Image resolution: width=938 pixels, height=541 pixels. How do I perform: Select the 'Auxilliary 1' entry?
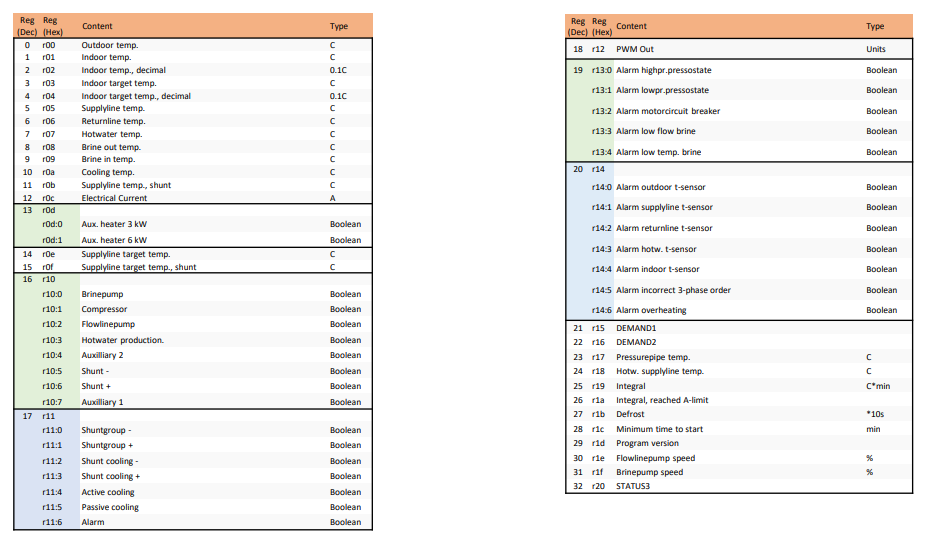click(102, 402)
